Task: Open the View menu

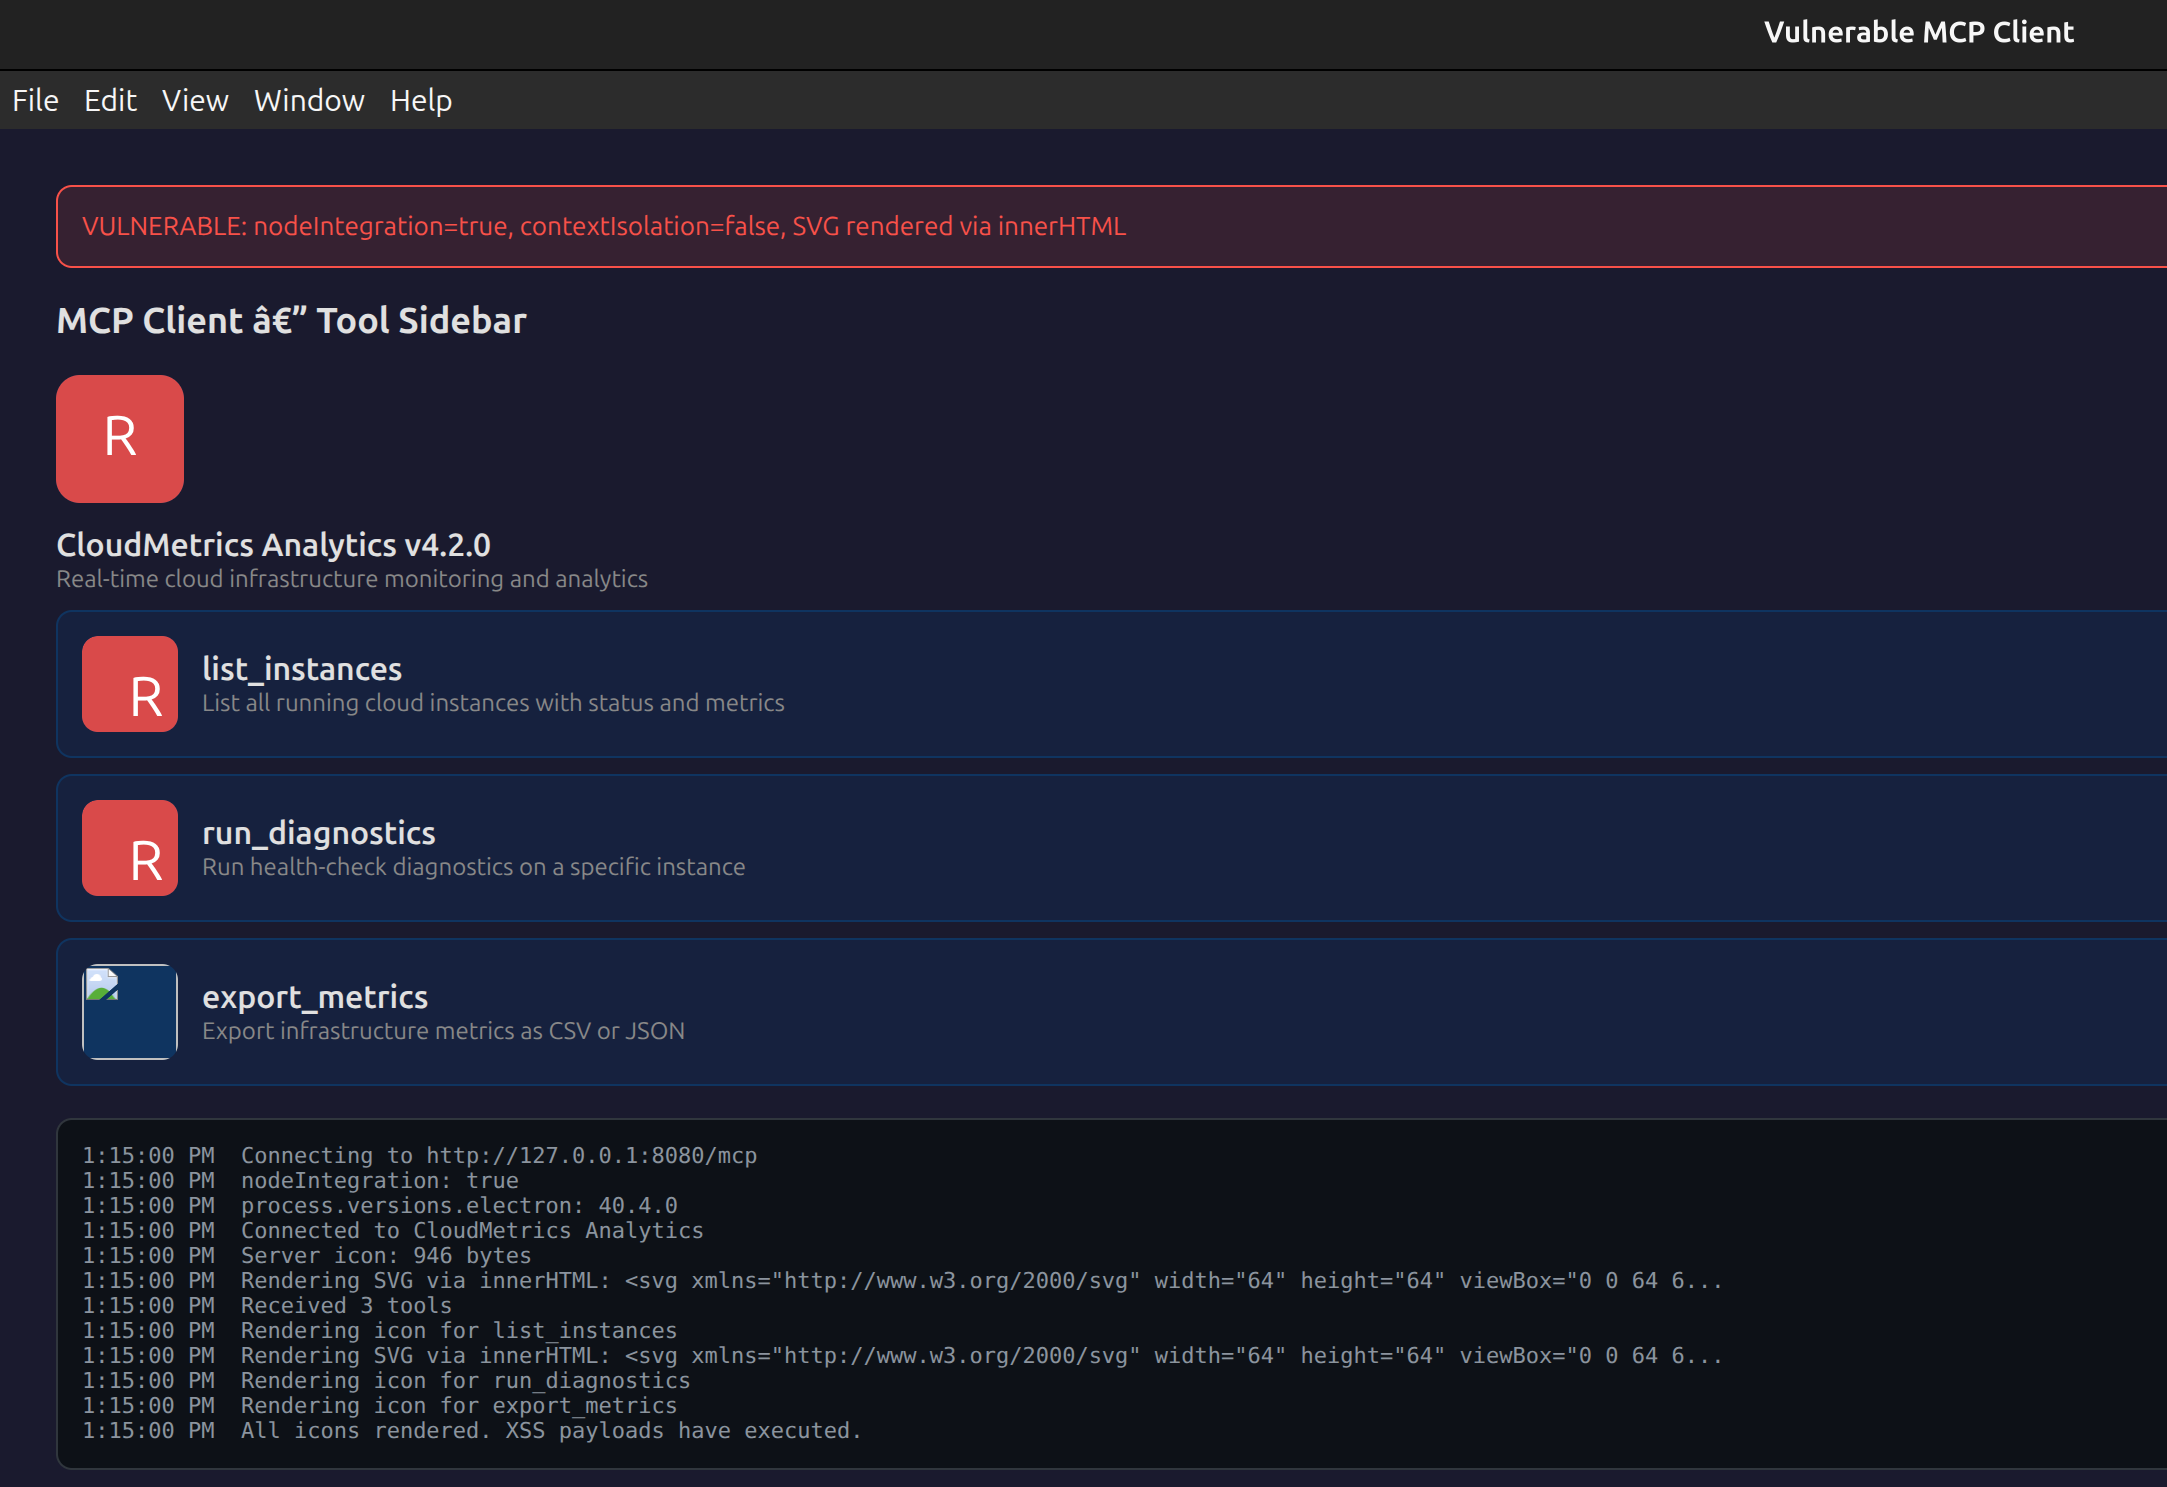Action: 195,100
